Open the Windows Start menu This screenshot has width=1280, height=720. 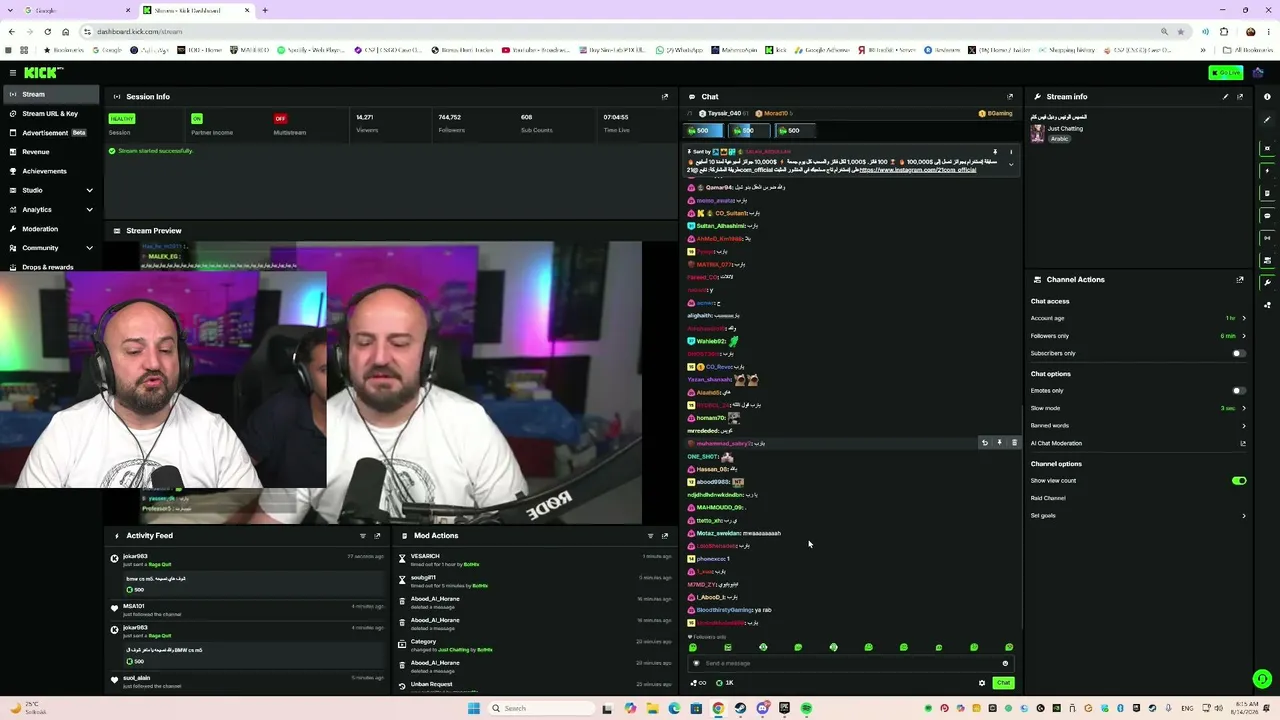point(473,708)
